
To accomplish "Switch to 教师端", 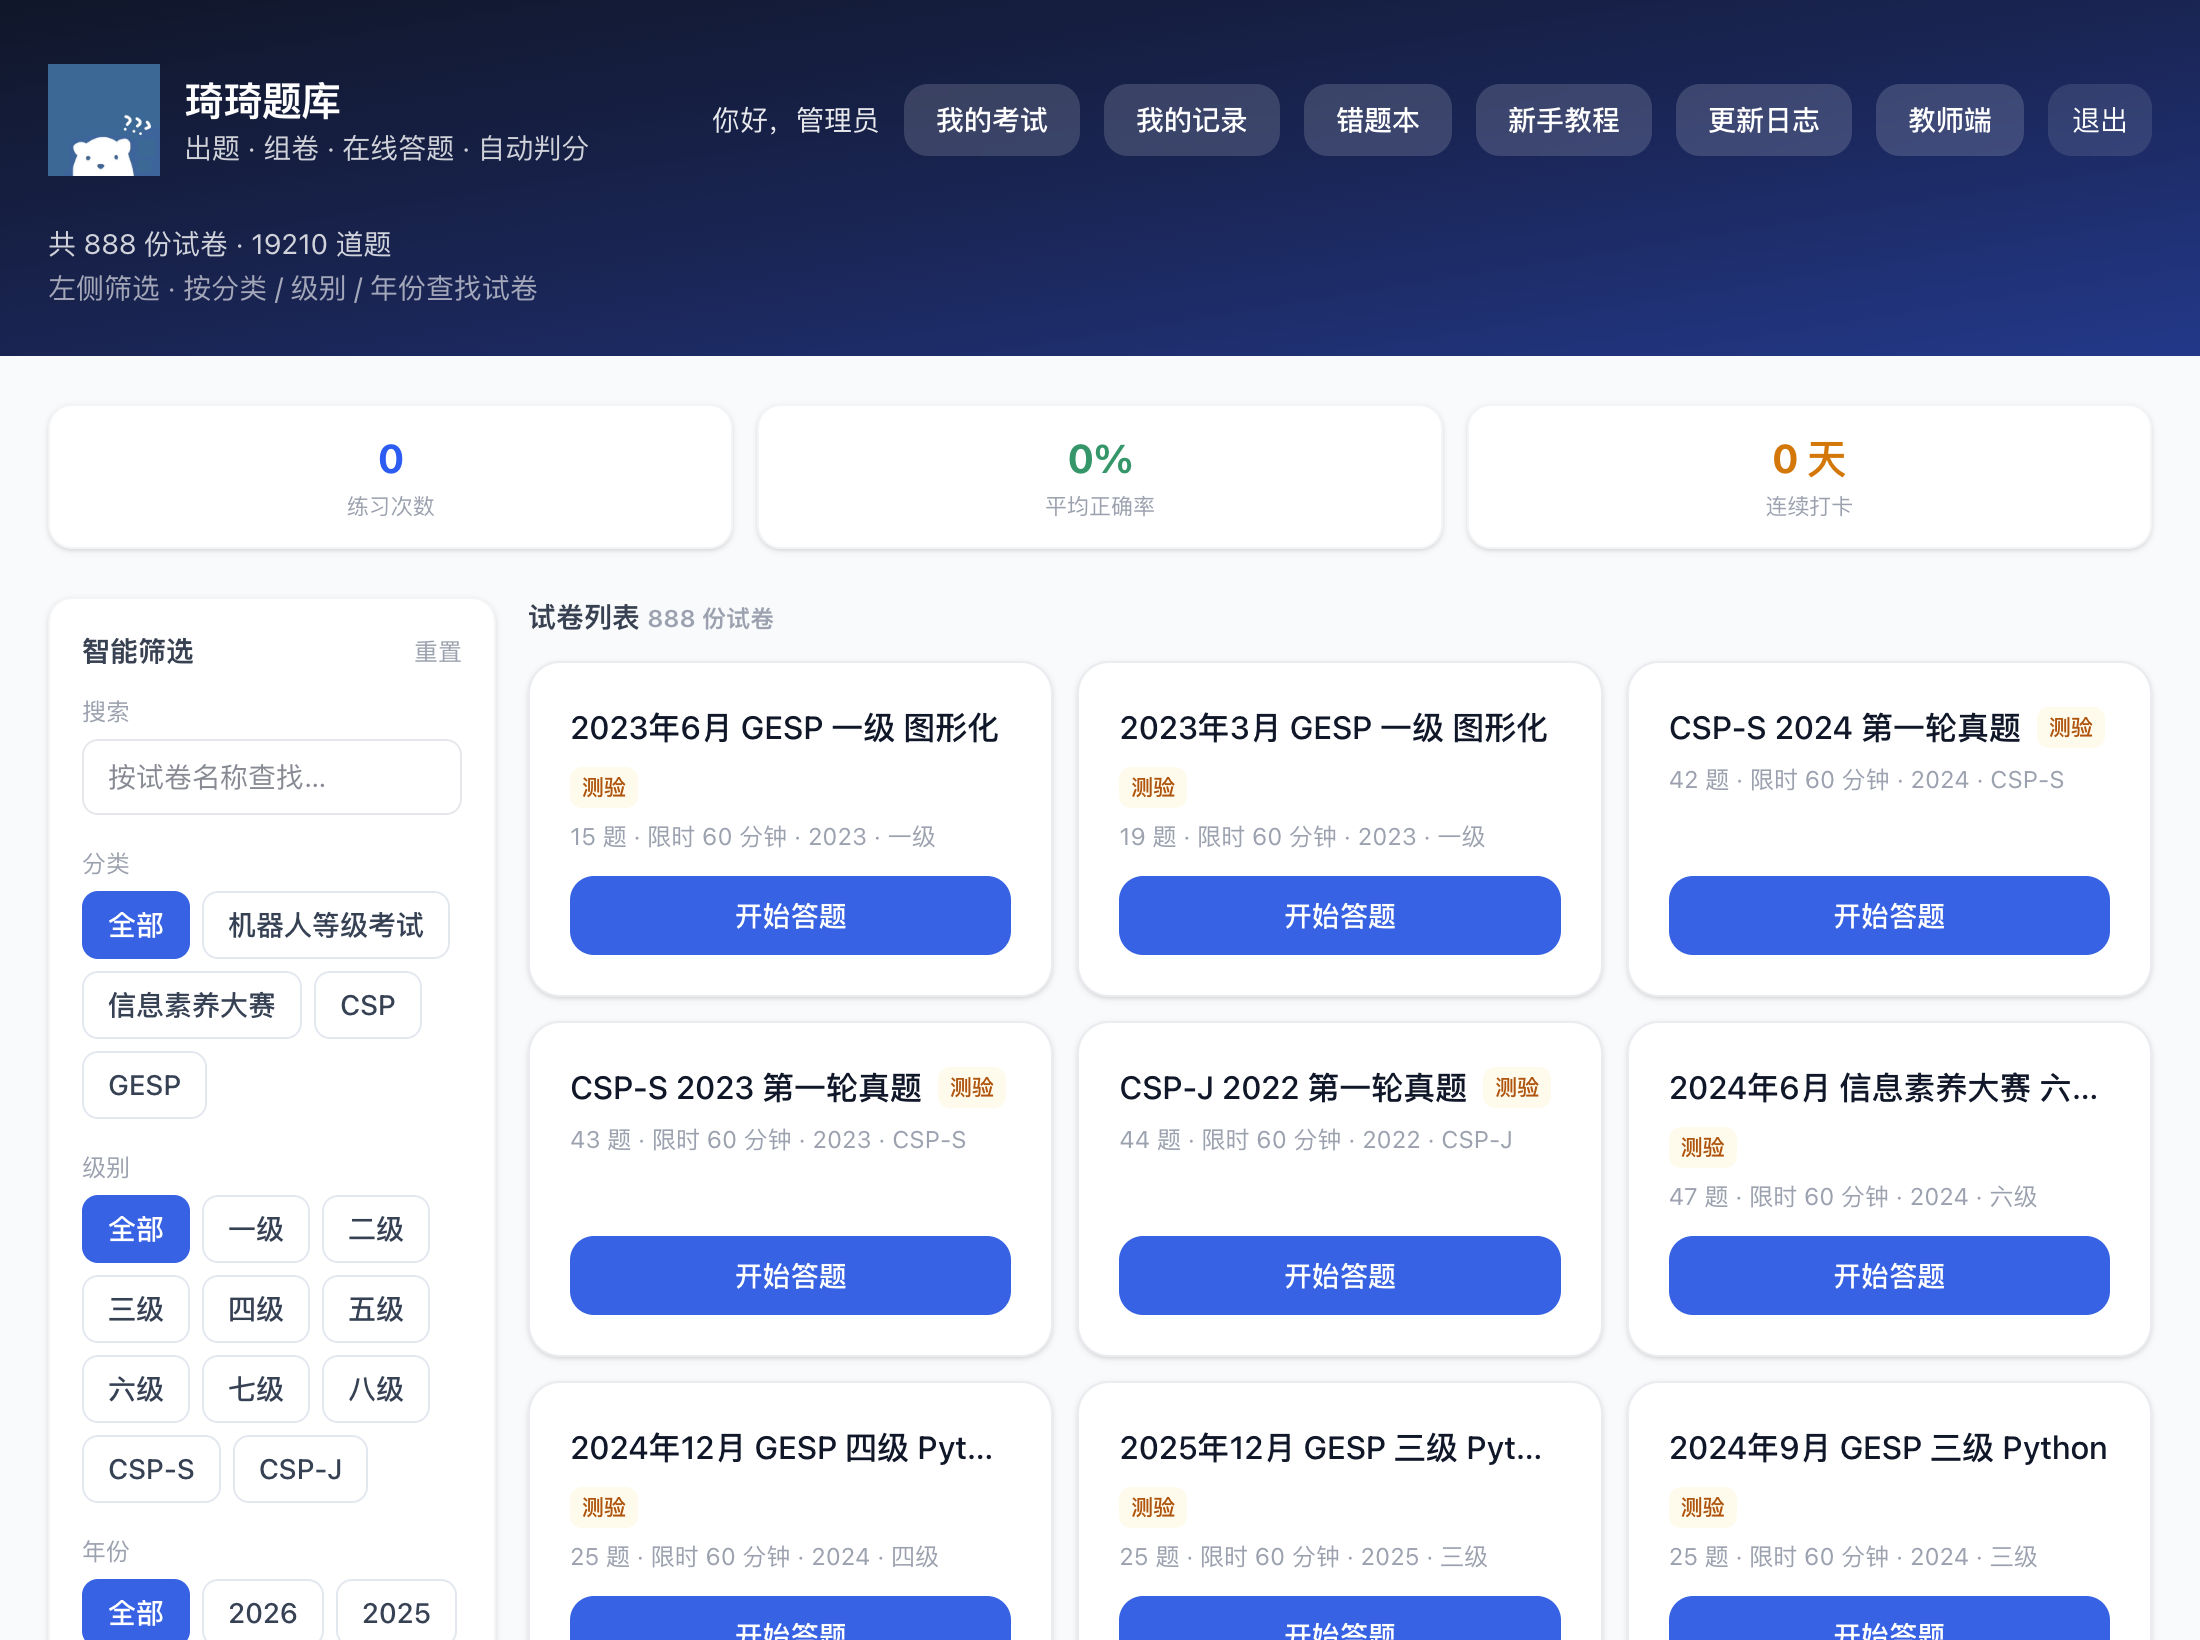I will [1949, 120].
